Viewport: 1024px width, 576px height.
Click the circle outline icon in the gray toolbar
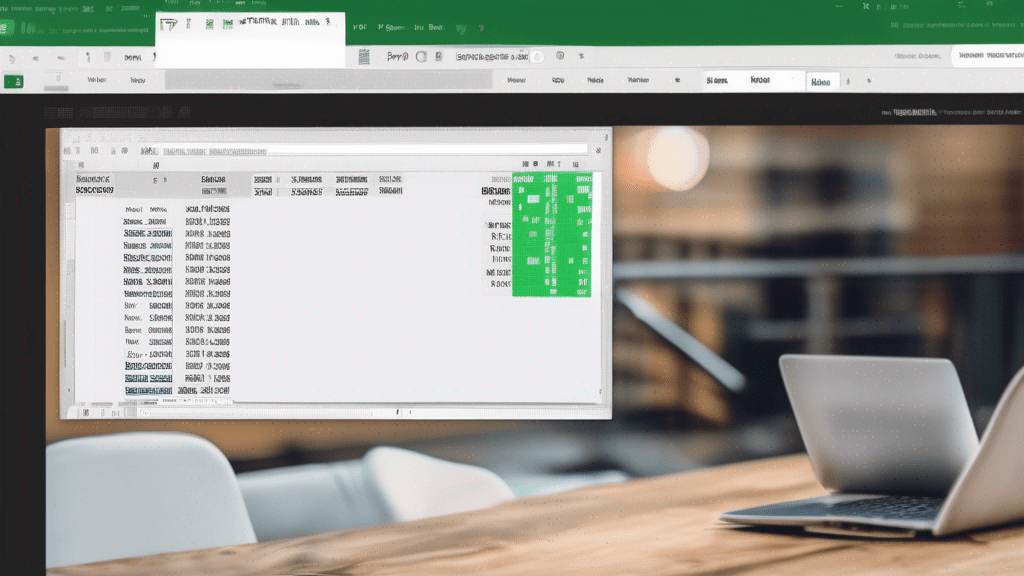(421, 57)
